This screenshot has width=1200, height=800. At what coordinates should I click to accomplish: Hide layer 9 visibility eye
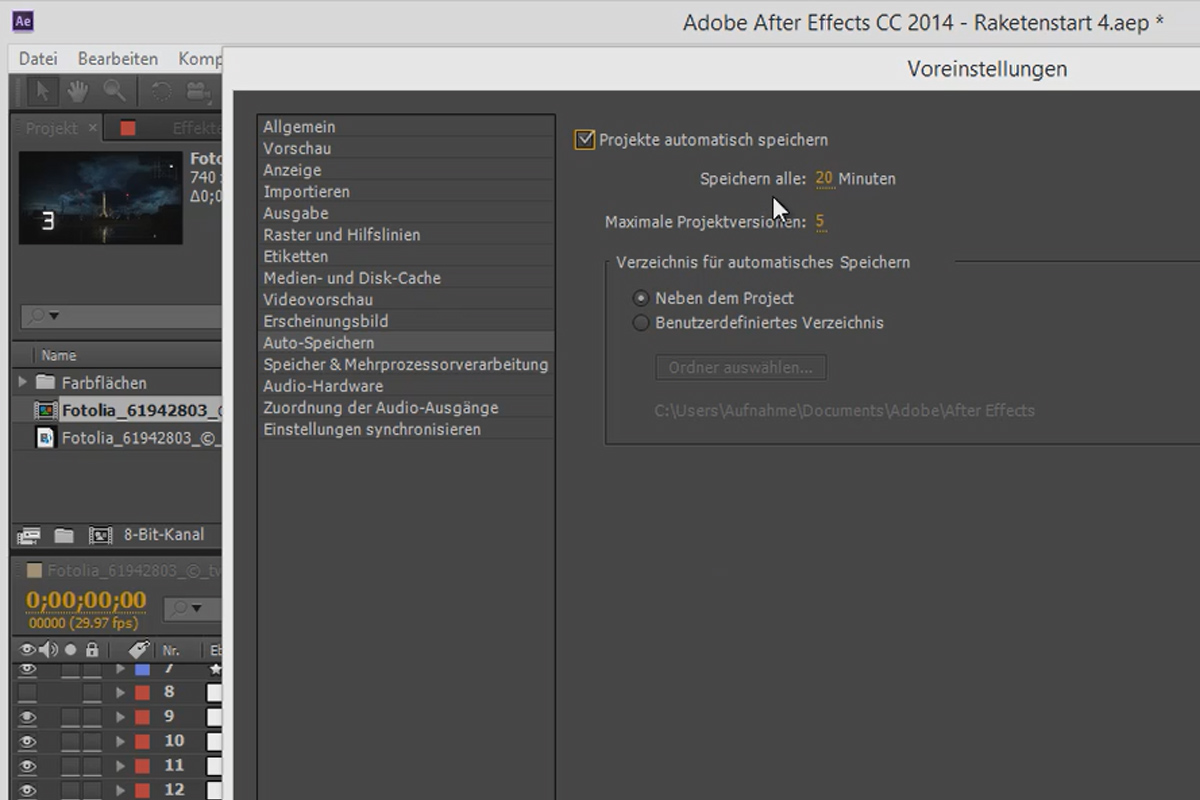click(27, 717)
